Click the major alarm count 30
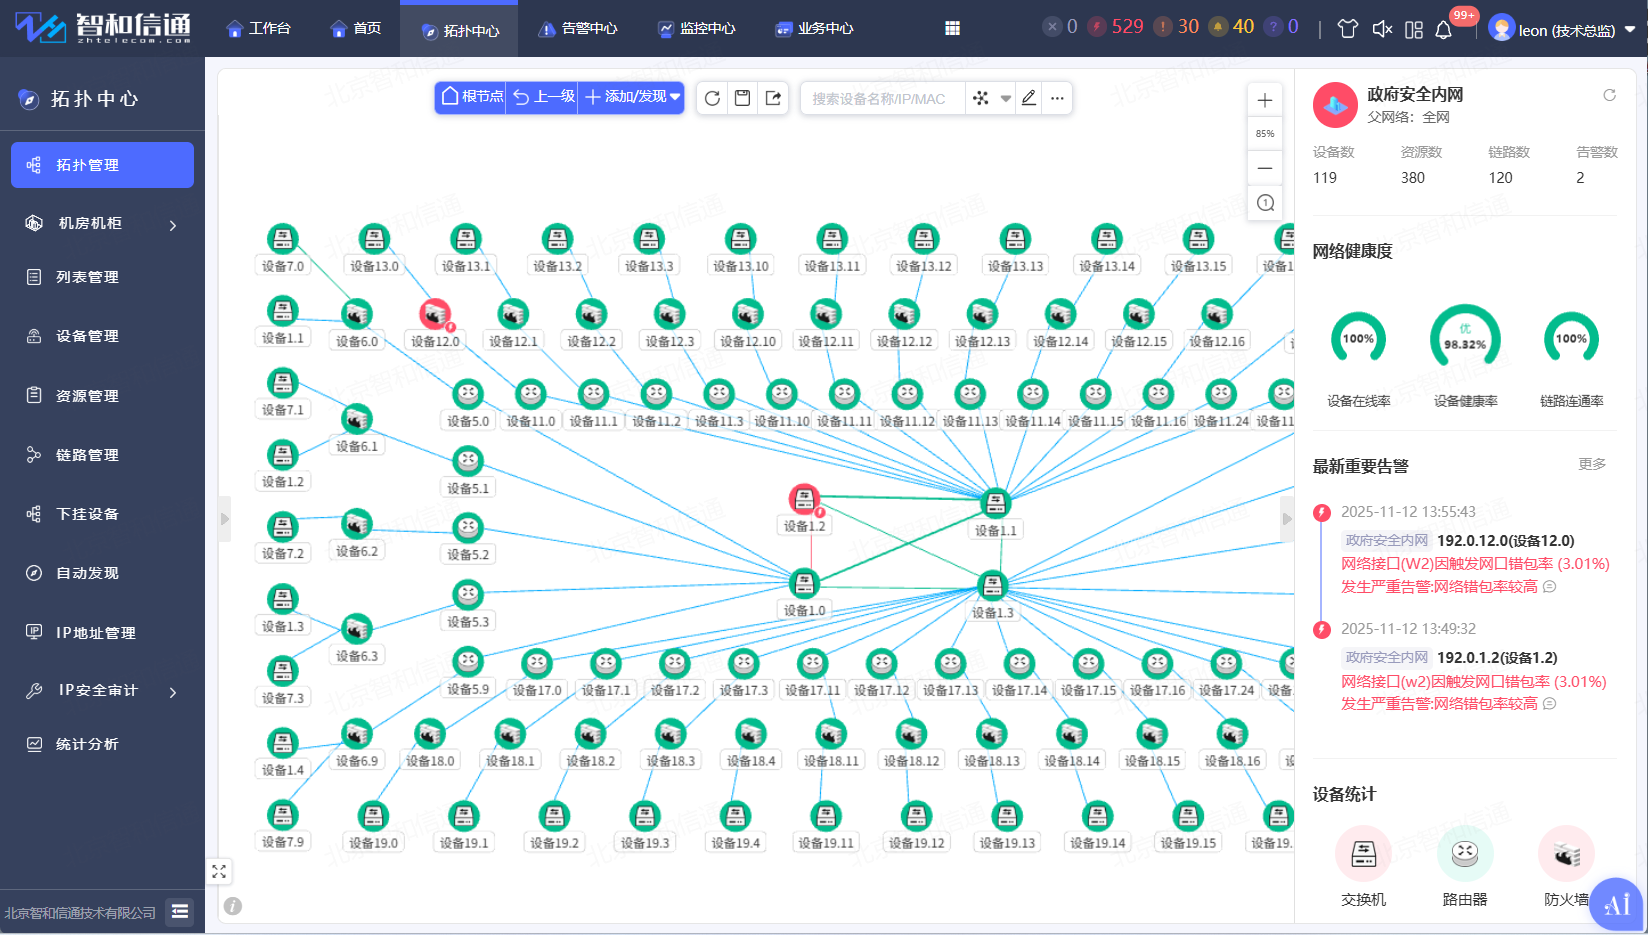Image resolution: width=1648 pixels, height=935 pixels. [x=1176, y=27]
